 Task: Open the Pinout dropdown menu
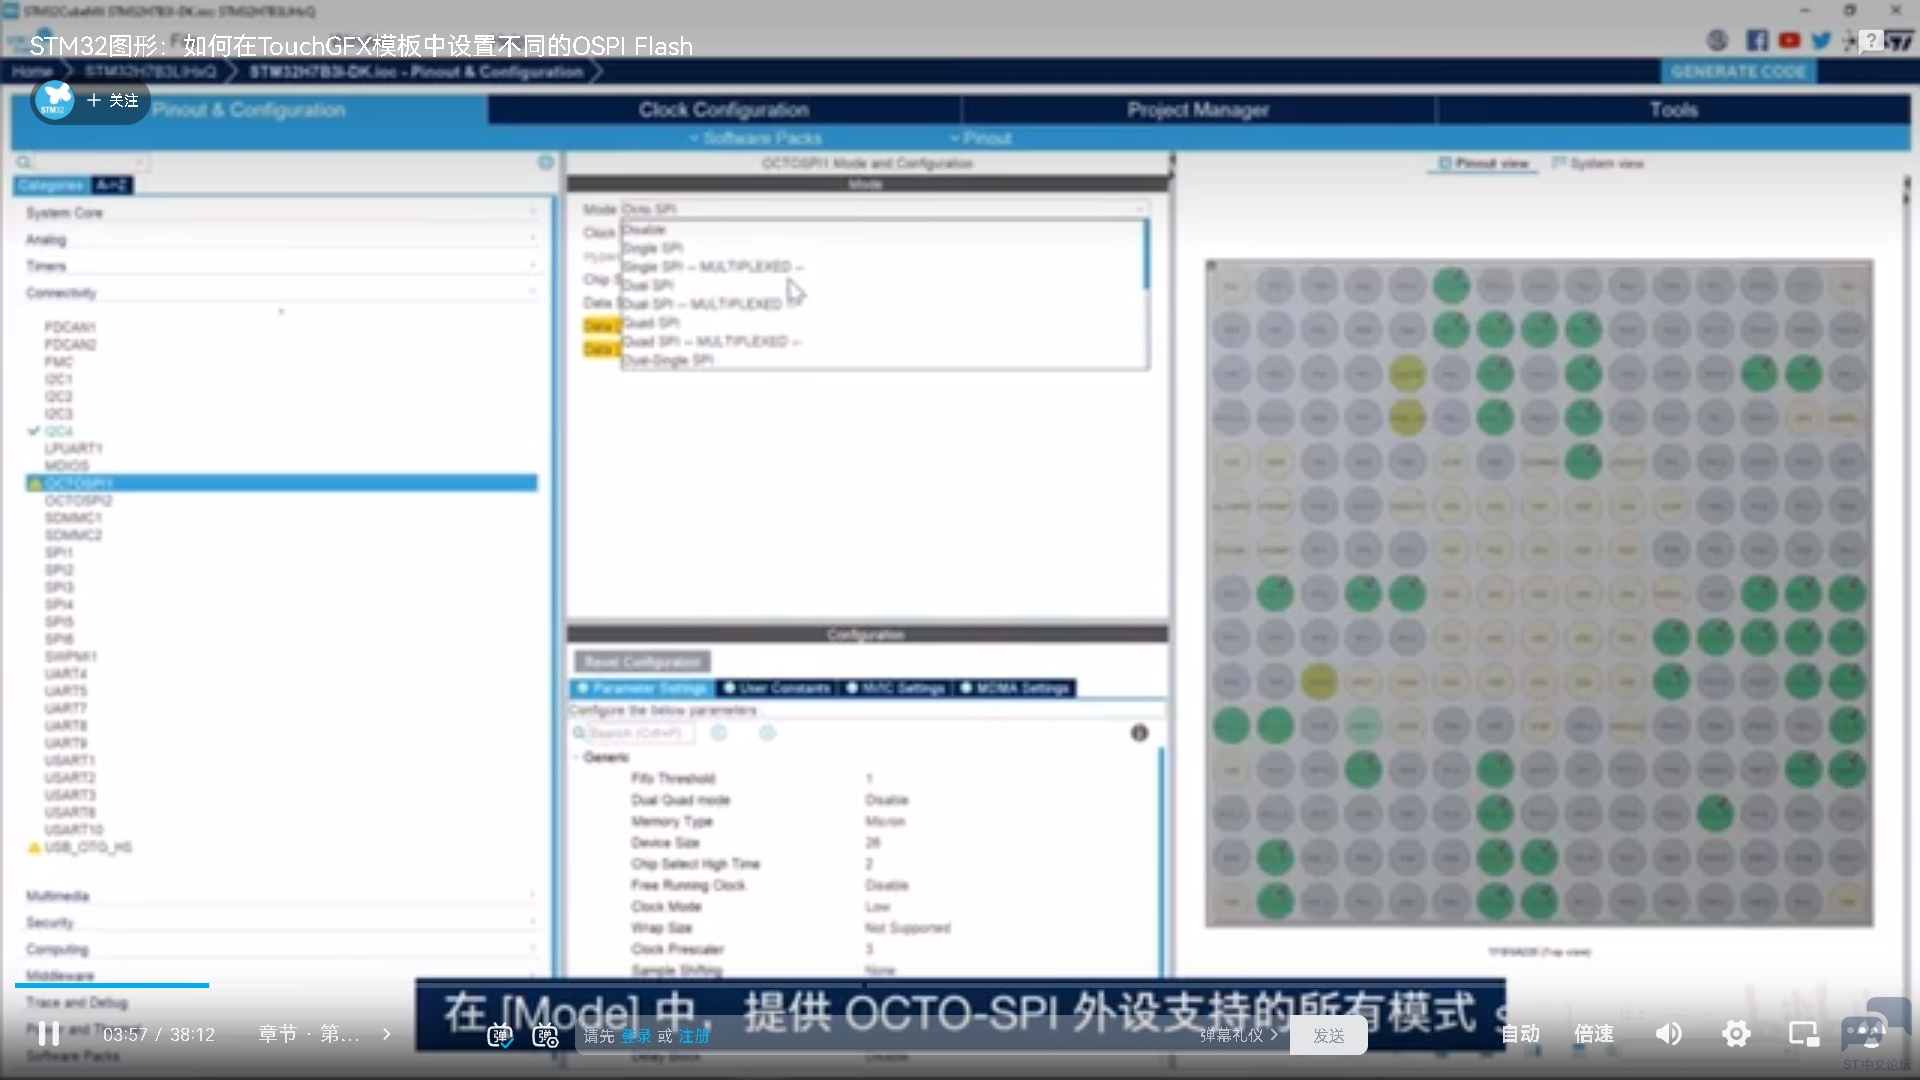coord(981,138)
